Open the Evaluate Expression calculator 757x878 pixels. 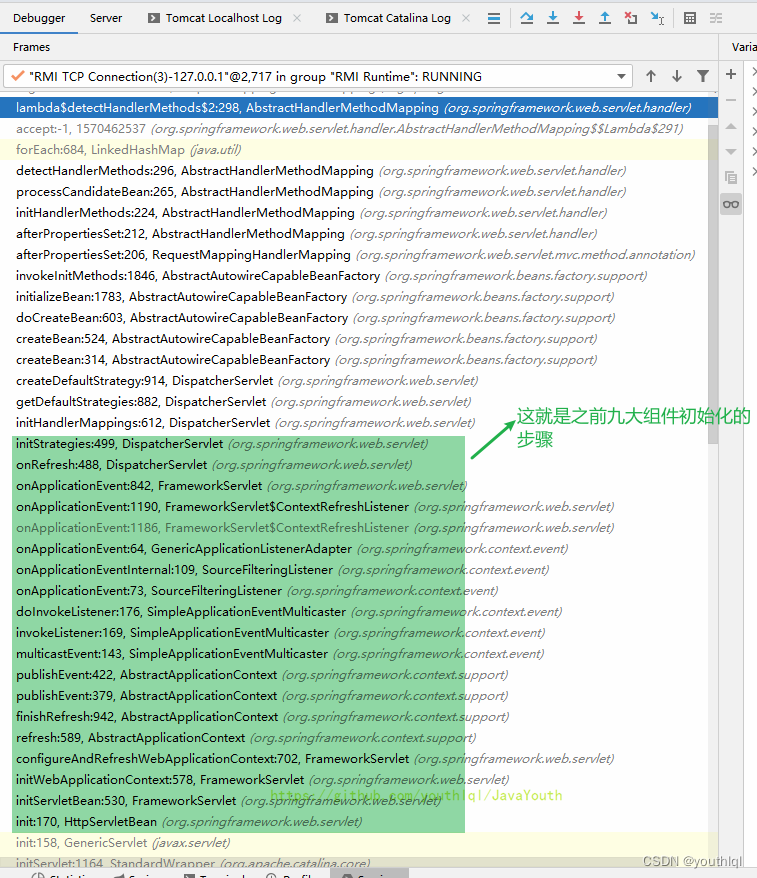(x=690, y=18)
